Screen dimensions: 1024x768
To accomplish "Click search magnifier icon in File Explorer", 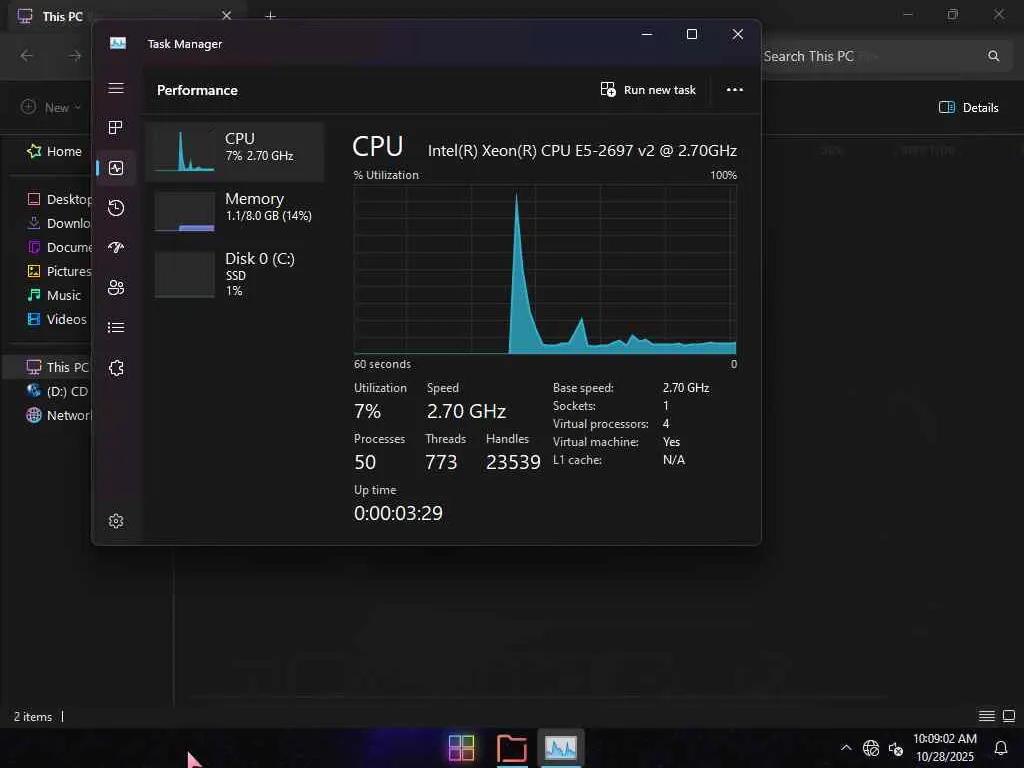I will (993, 56).
